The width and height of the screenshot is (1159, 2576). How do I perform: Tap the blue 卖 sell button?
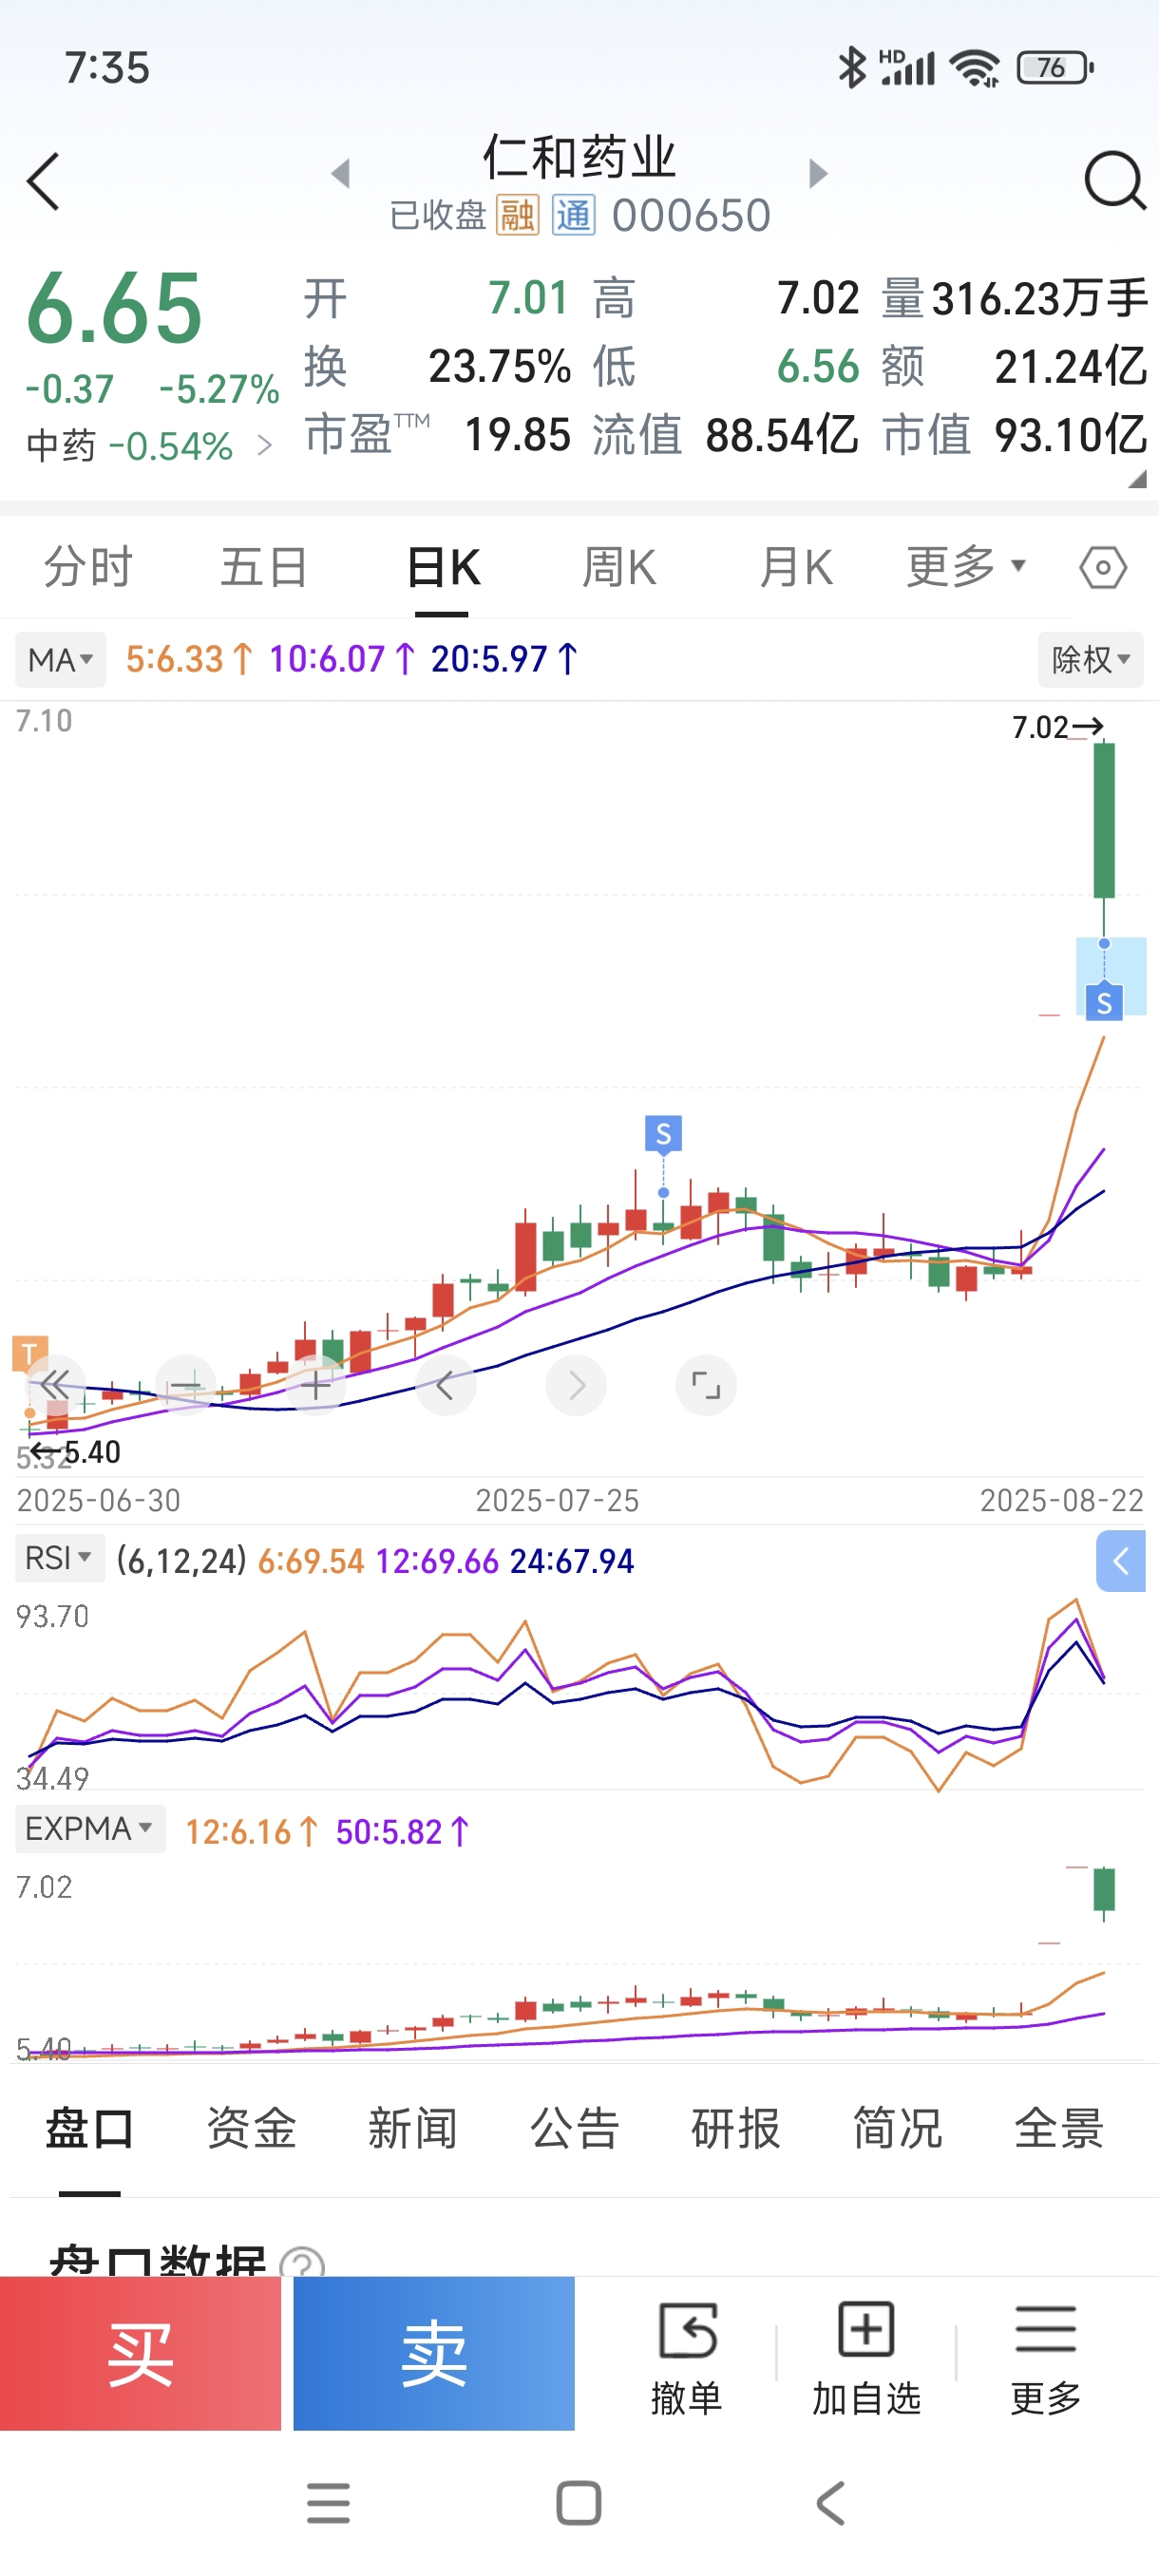[x=434, y=2353]
